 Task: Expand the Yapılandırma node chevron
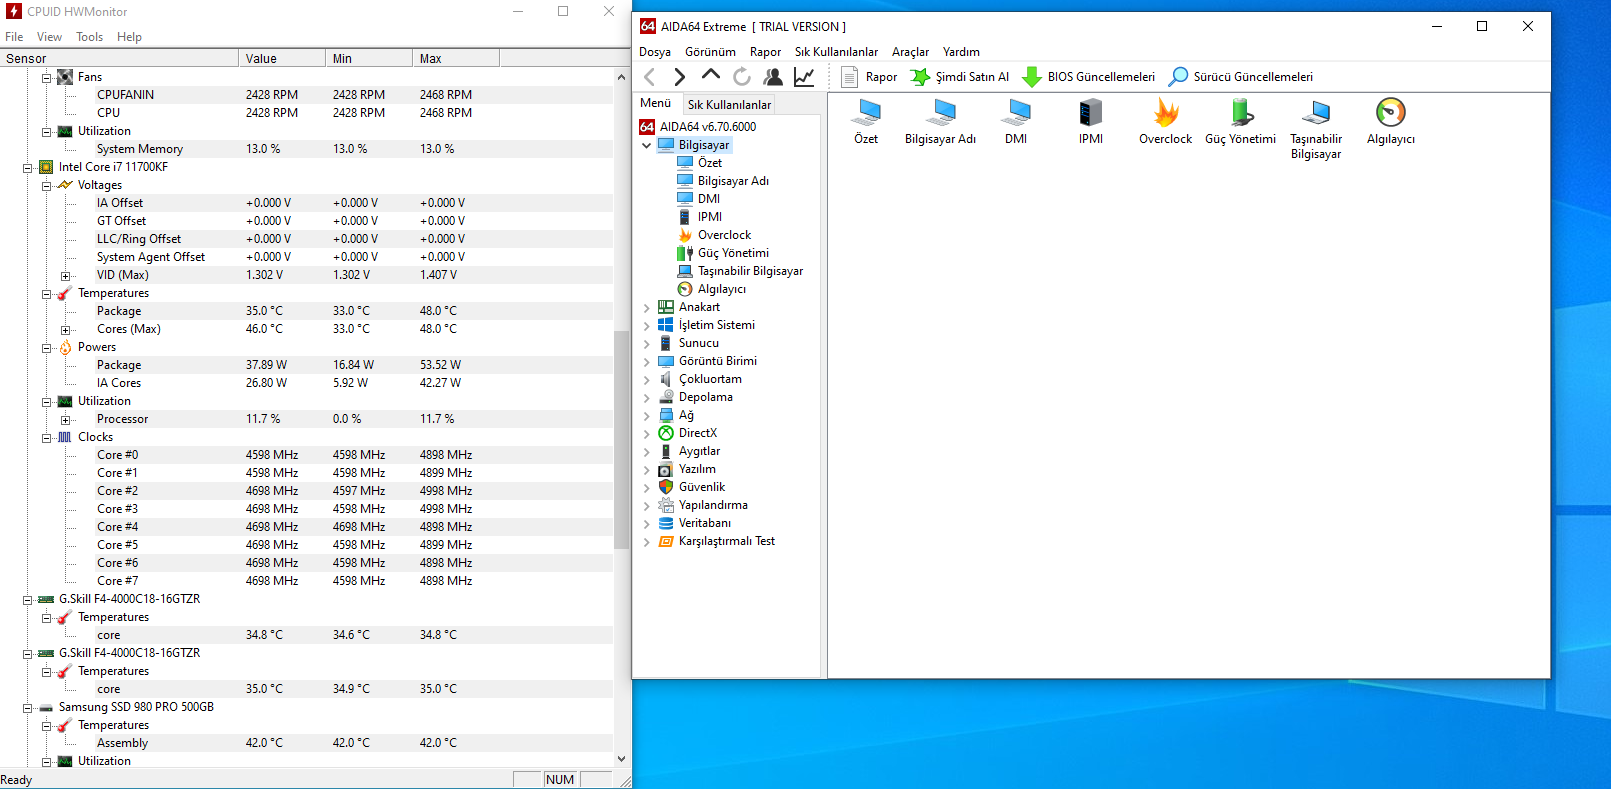click(647, 505)
